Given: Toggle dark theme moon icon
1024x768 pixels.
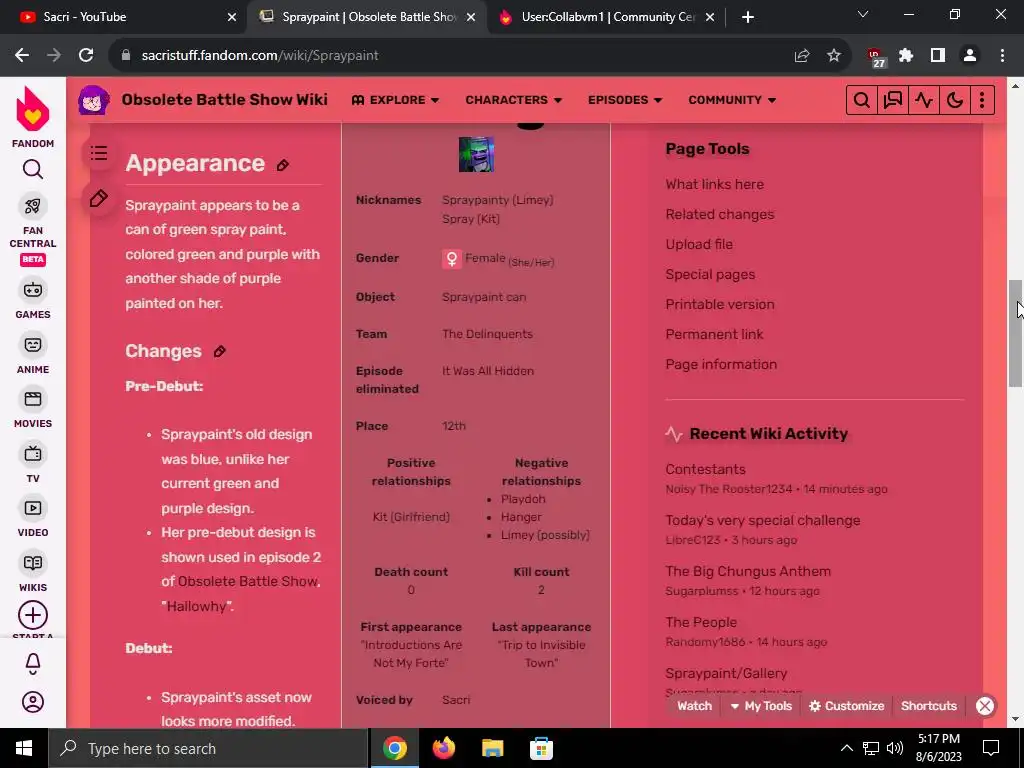Looking at the screenshot, I should point(954,100).
